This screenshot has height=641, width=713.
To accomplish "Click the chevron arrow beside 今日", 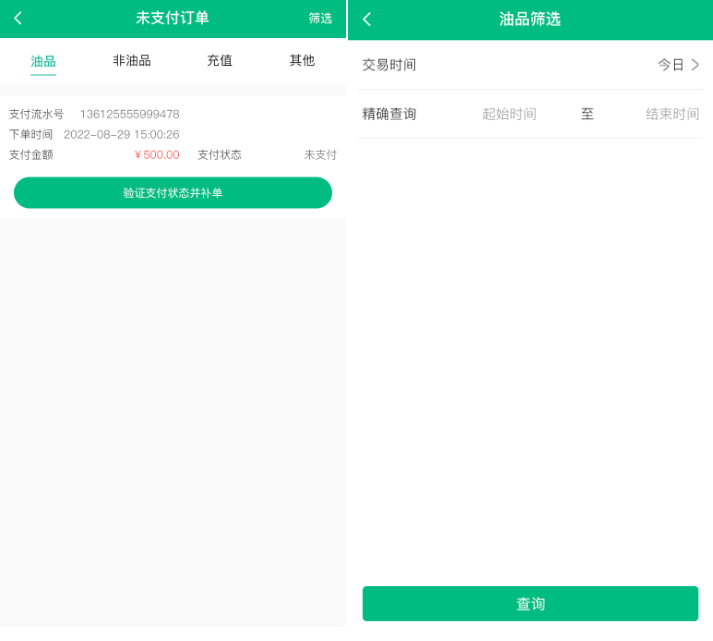I will [x=695, y=65].
